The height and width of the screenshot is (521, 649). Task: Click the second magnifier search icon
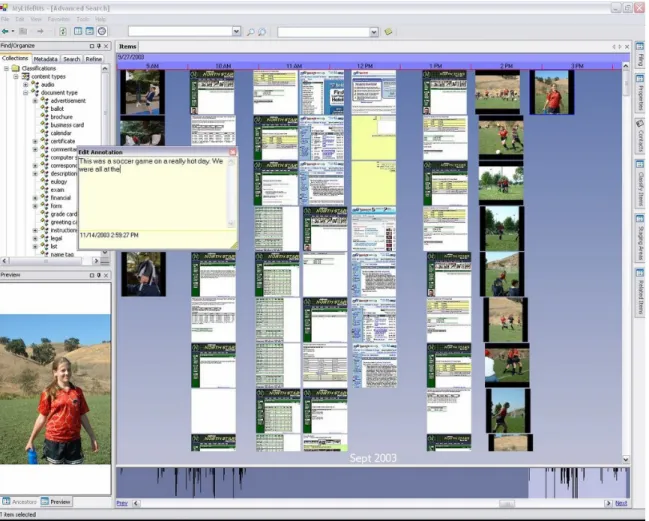coord(262,32)
